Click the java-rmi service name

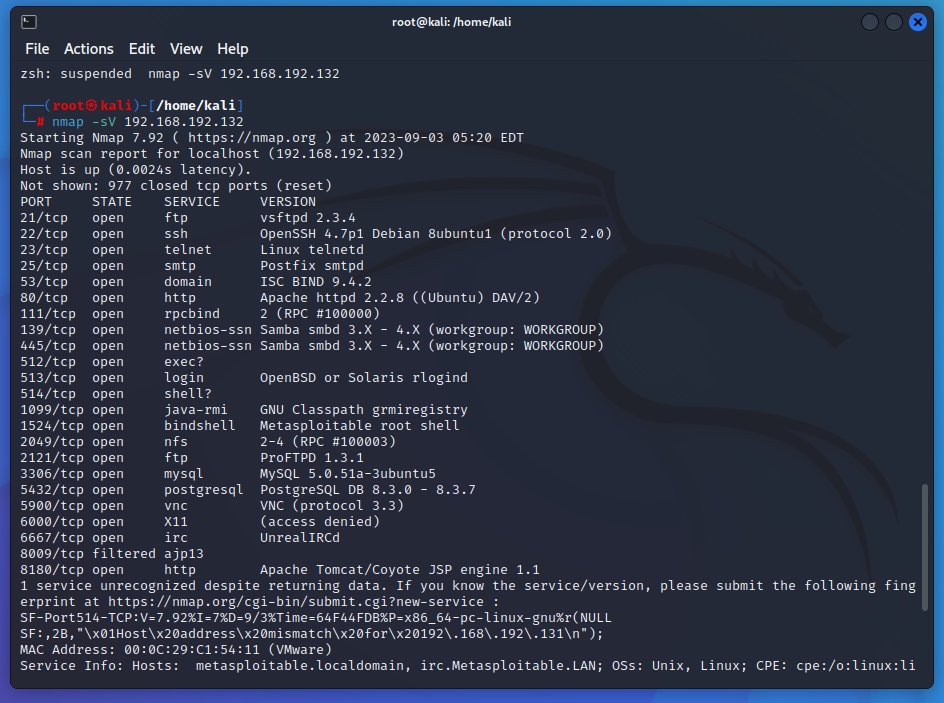196,410
